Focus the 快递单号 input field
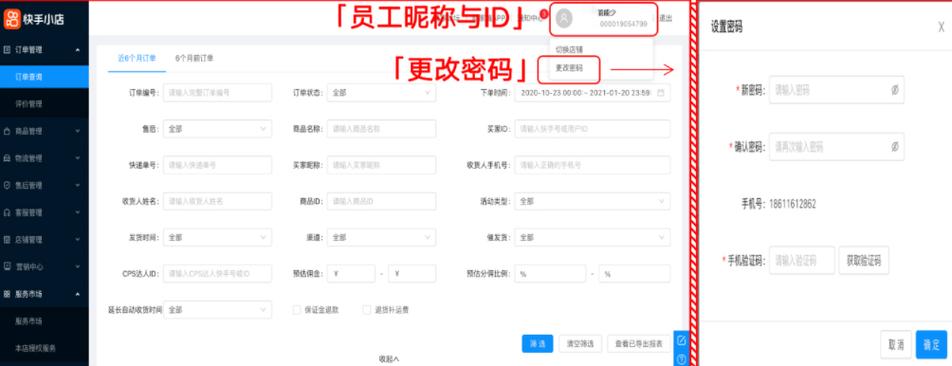 tap(217, 165)
